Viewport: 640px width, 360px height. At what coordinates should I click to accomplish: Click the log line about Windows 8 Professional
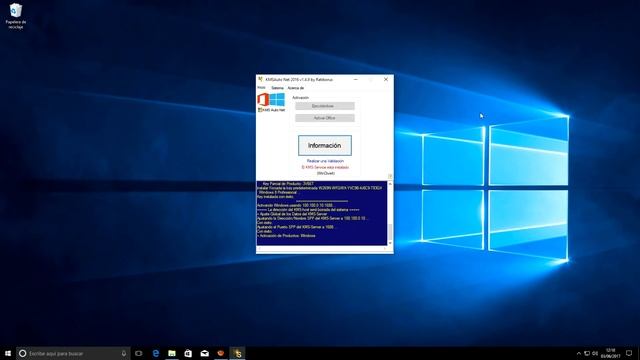click(278, 192)
